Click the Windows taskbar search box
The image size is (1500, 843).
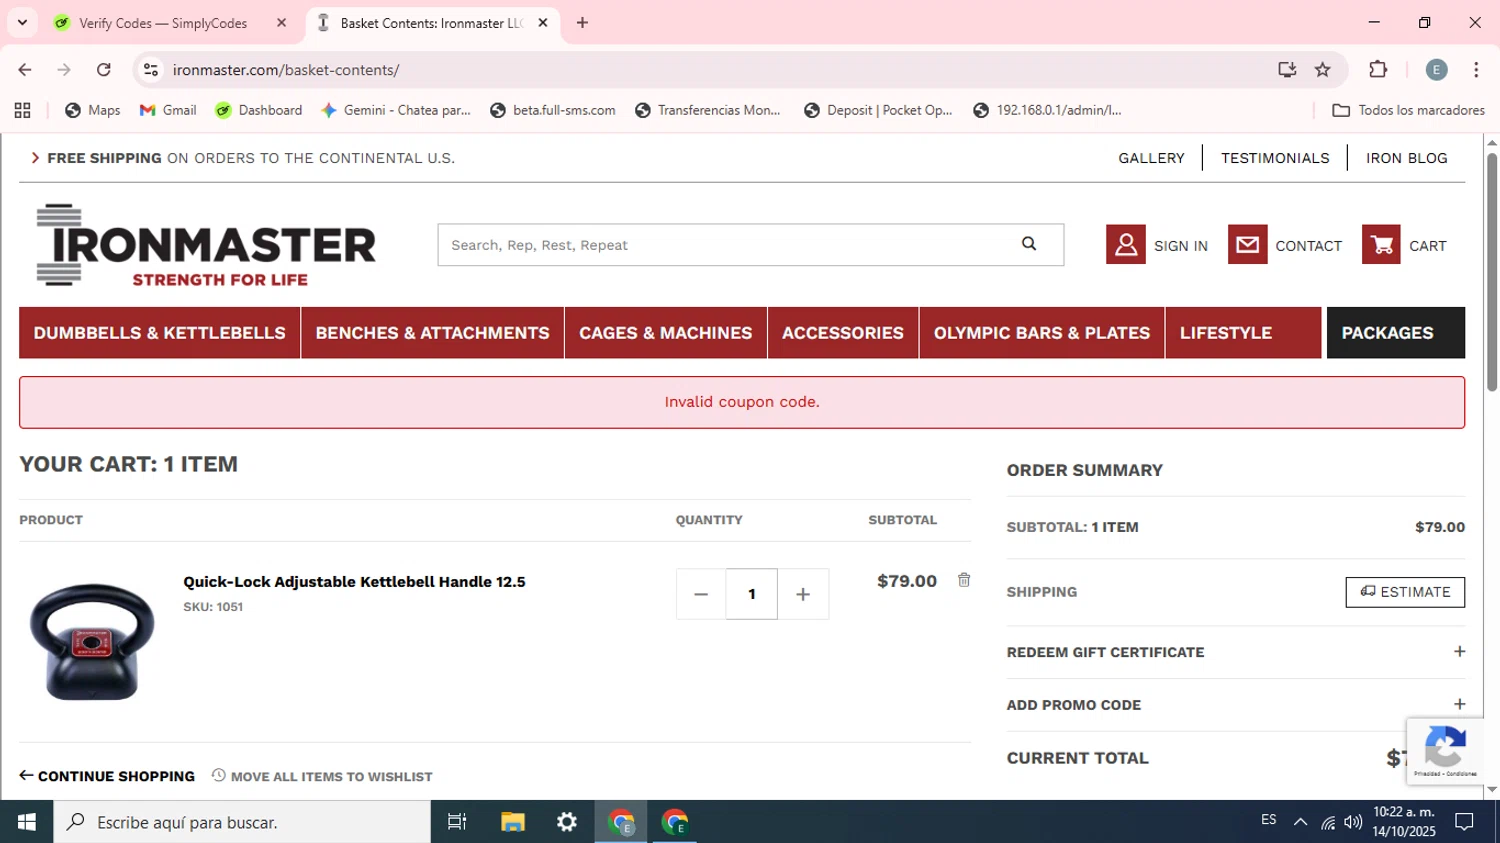[x=242, y=822]
